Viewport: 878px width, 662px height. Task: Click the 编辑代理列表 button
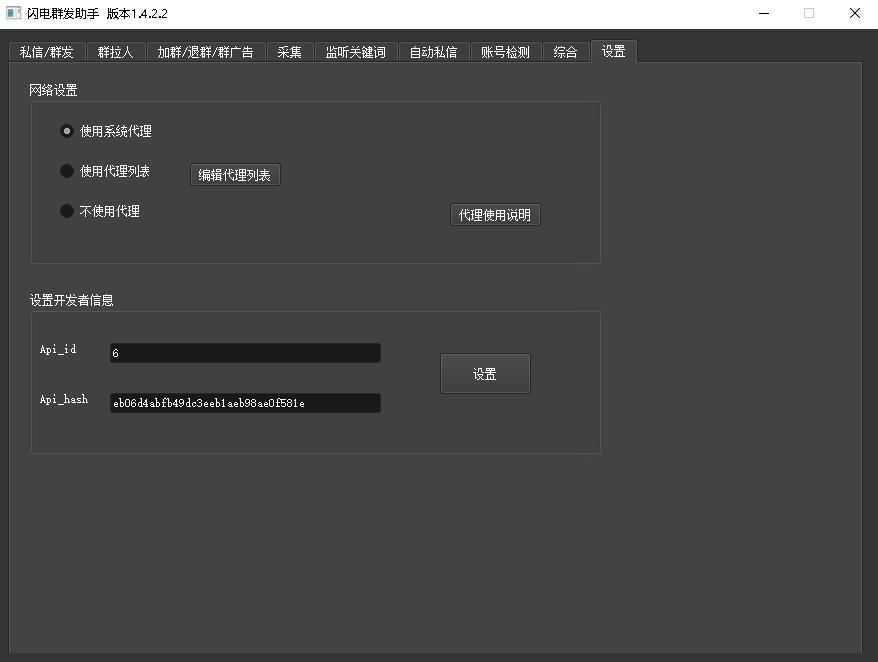click(x=235, y=175)
